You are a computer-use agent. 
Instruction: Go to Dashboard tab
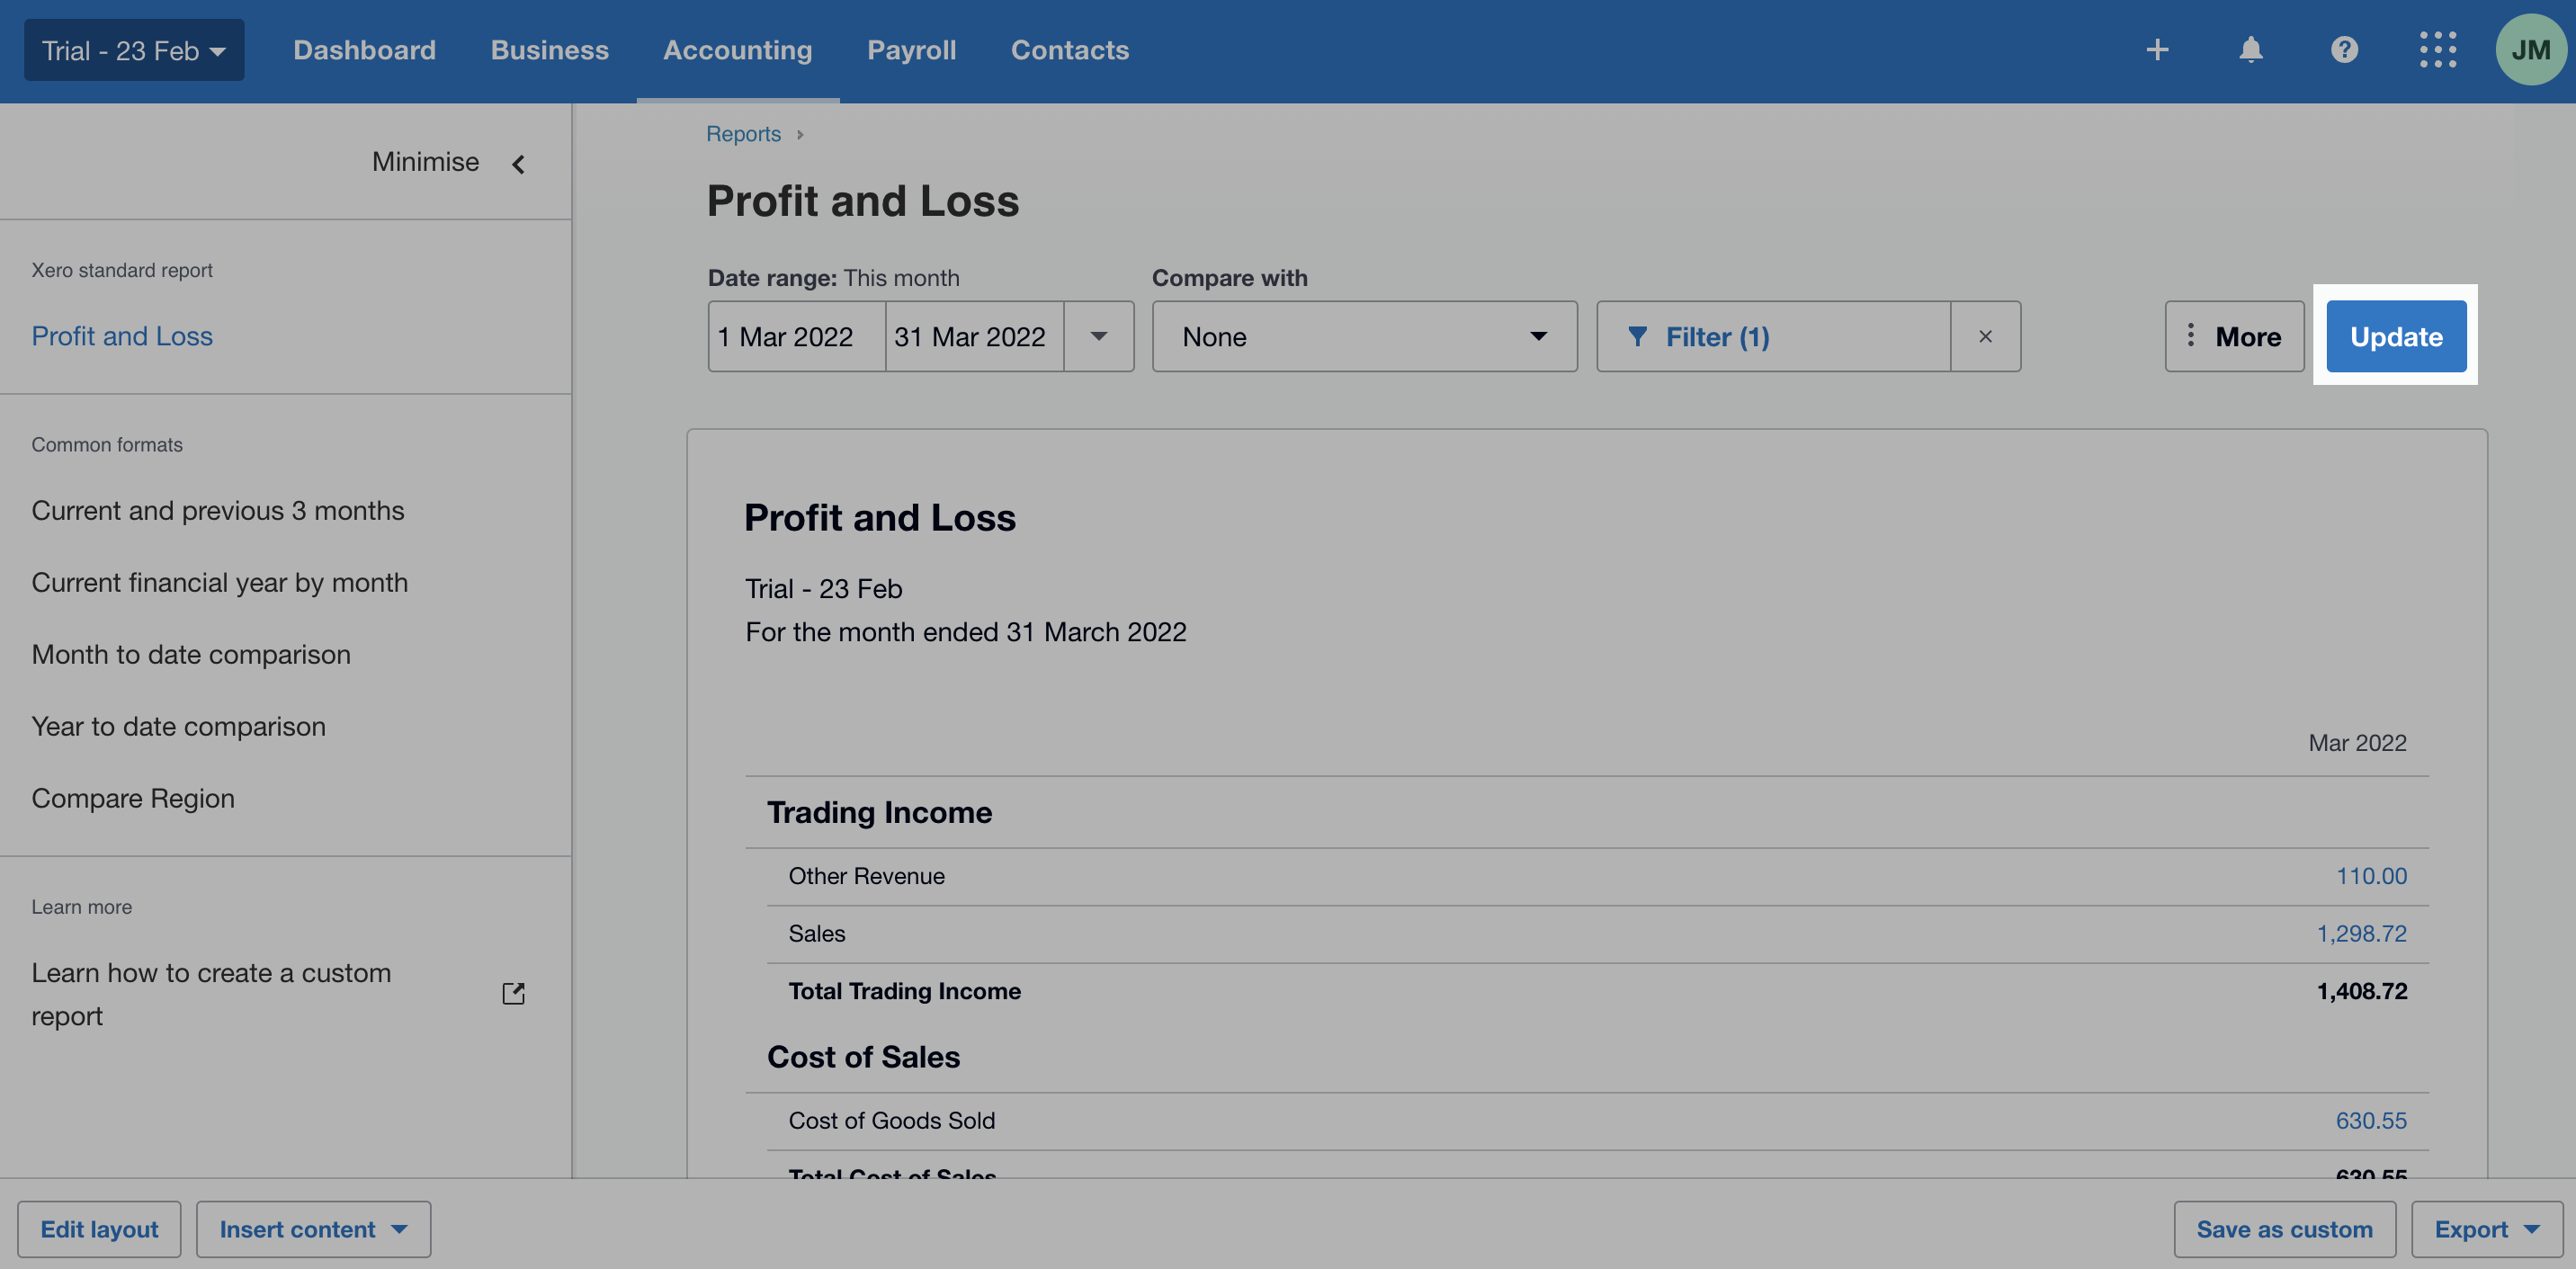[x=364, y=50]
